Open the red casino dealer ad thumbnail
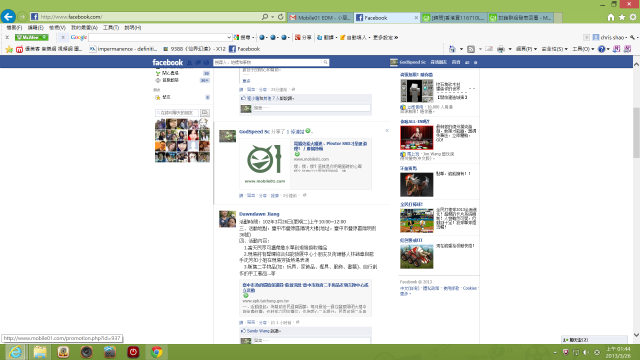This screenshot has width=640, height=360. pyautogui.click(x=416, y=138)
